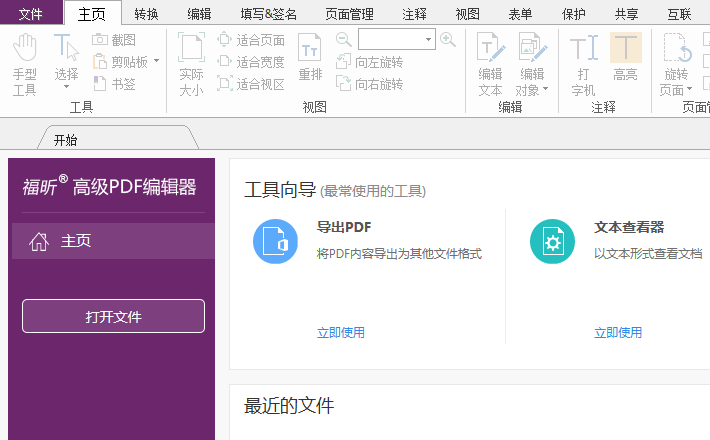
Task: Open the Fill & Sign (填写&签名) tab
Action: click(269, 14)
